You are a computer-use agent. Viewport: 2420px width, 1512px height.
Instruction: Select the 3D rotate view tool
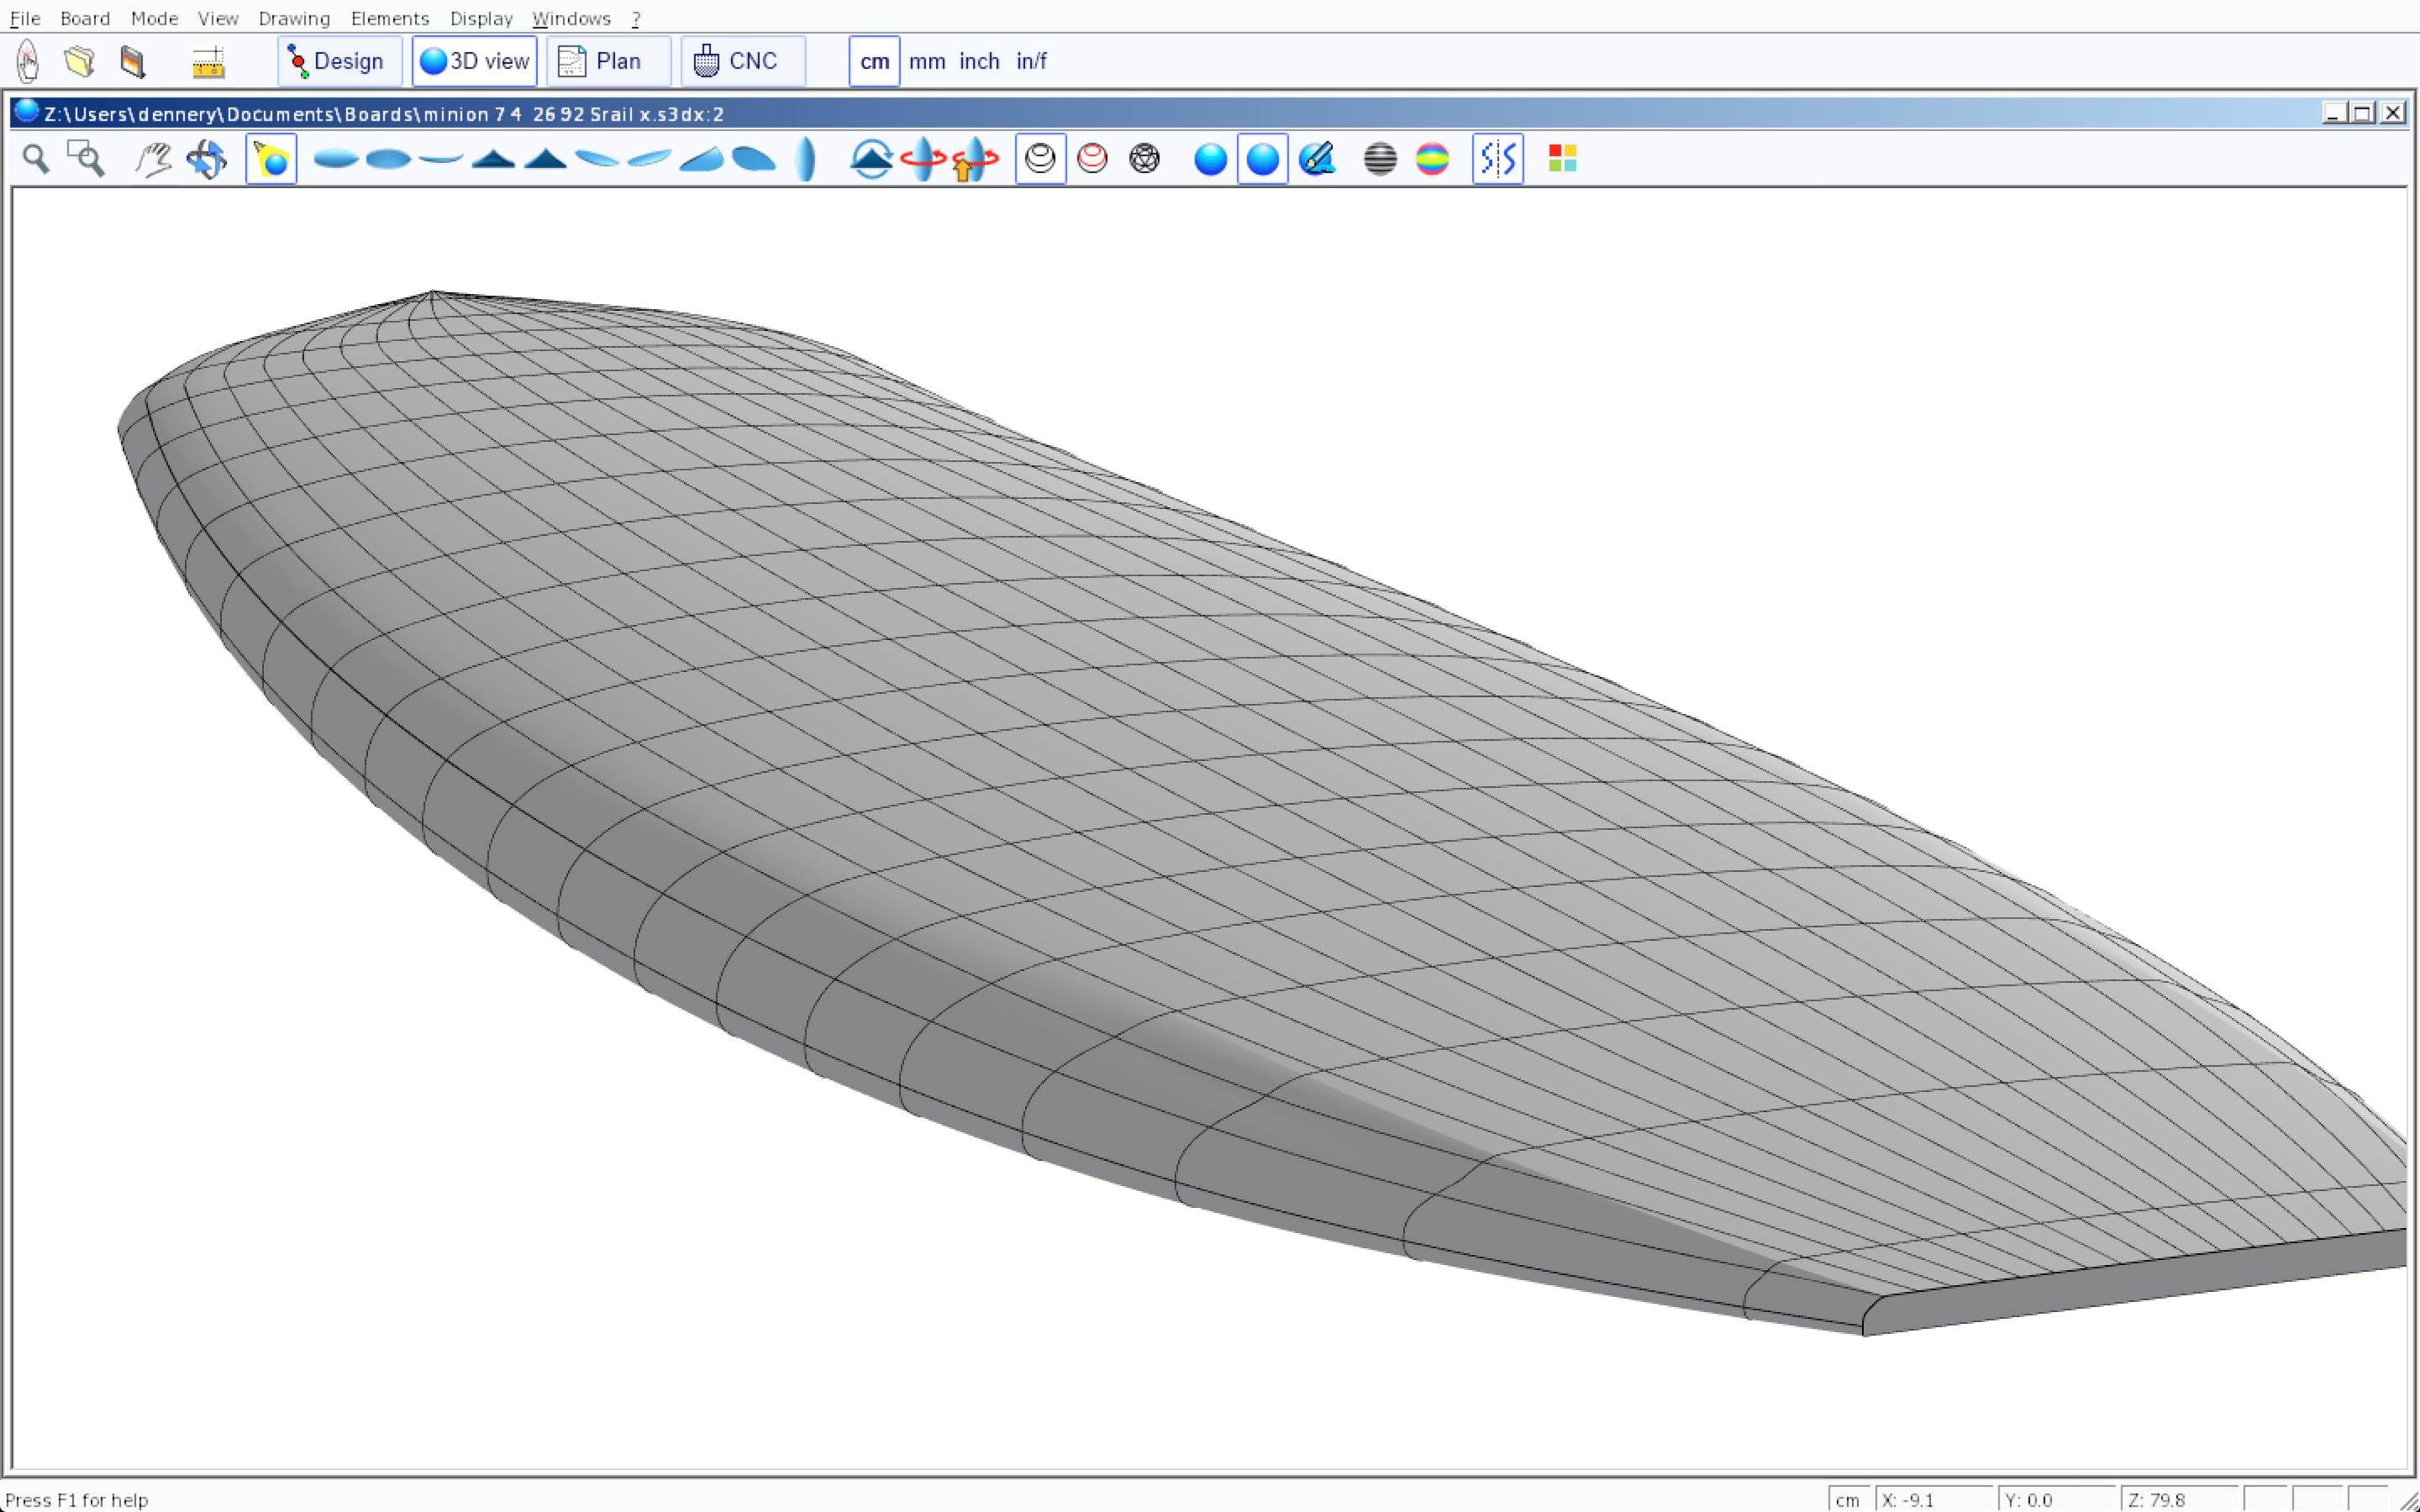pyautogui.click(x=207, y=158)
